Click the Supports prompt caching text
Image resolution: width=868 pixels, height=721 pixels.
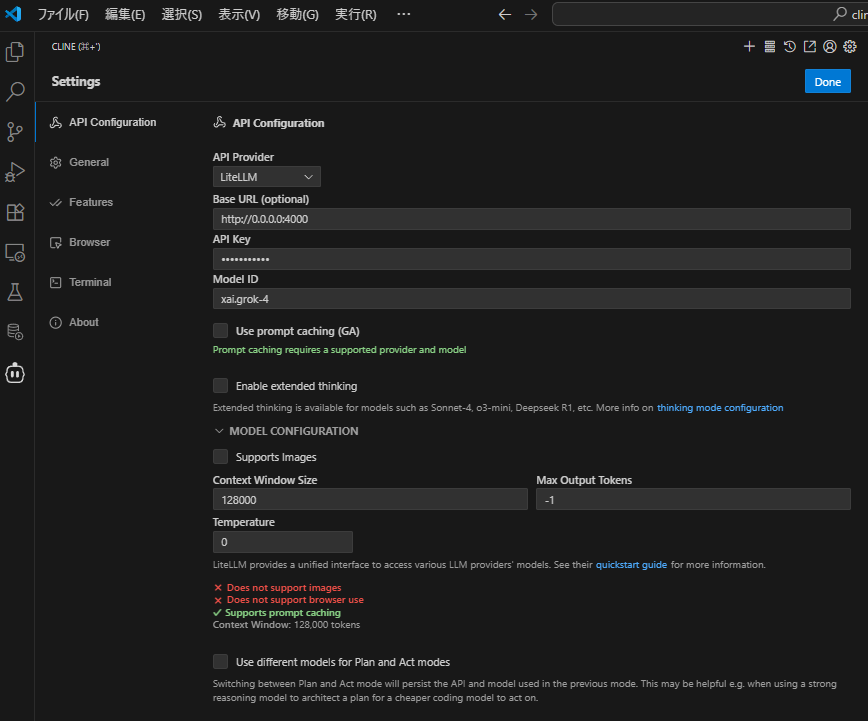283,612
